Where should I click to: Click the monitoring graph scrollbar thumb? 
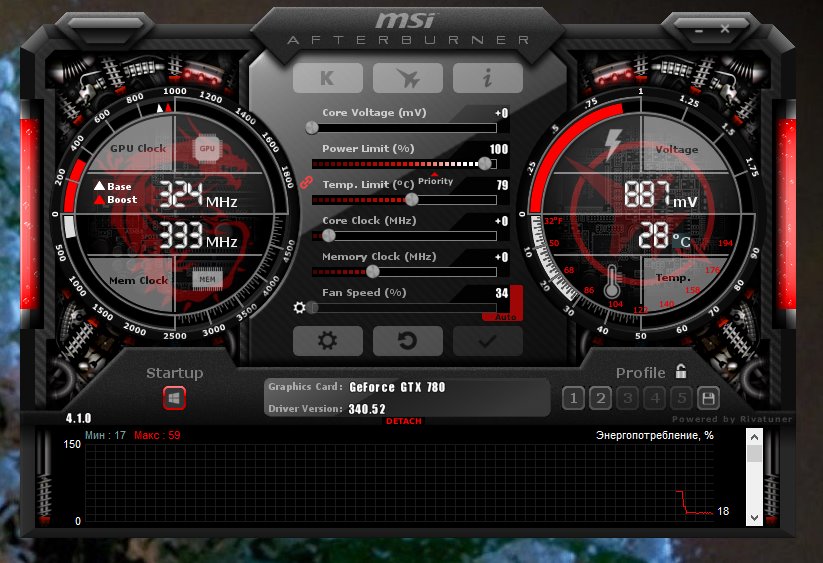[754, 453]
